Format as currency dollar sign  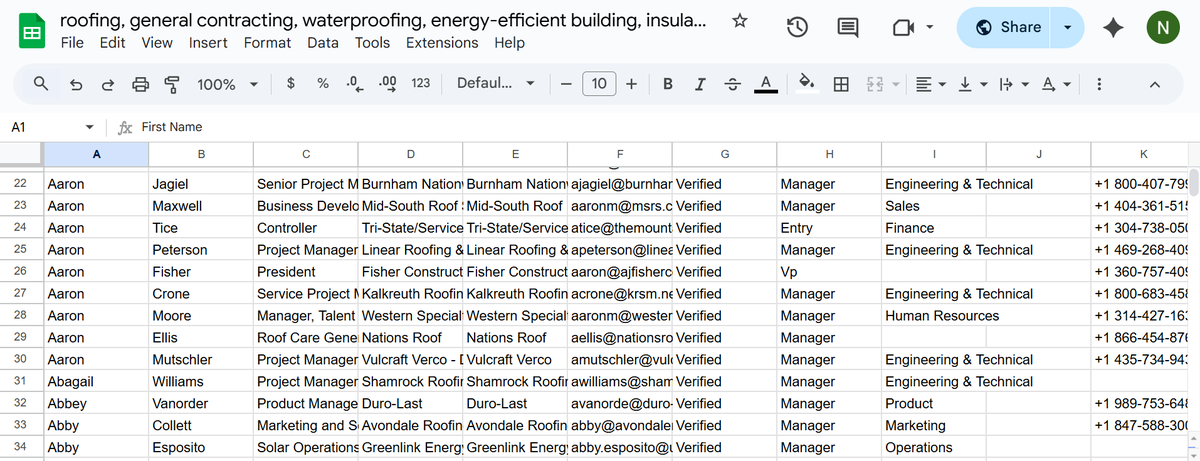pos(290,84)
